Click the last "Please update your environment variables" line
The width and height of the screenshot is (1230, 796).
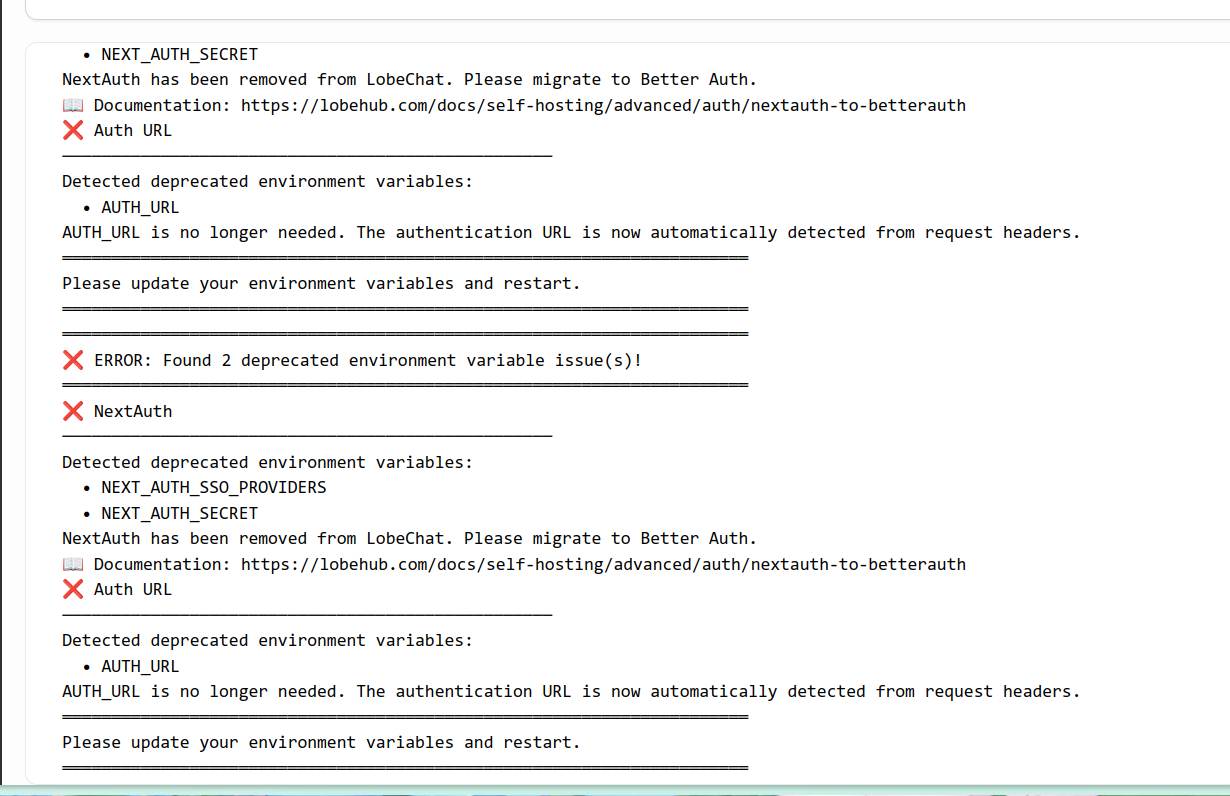321,742
